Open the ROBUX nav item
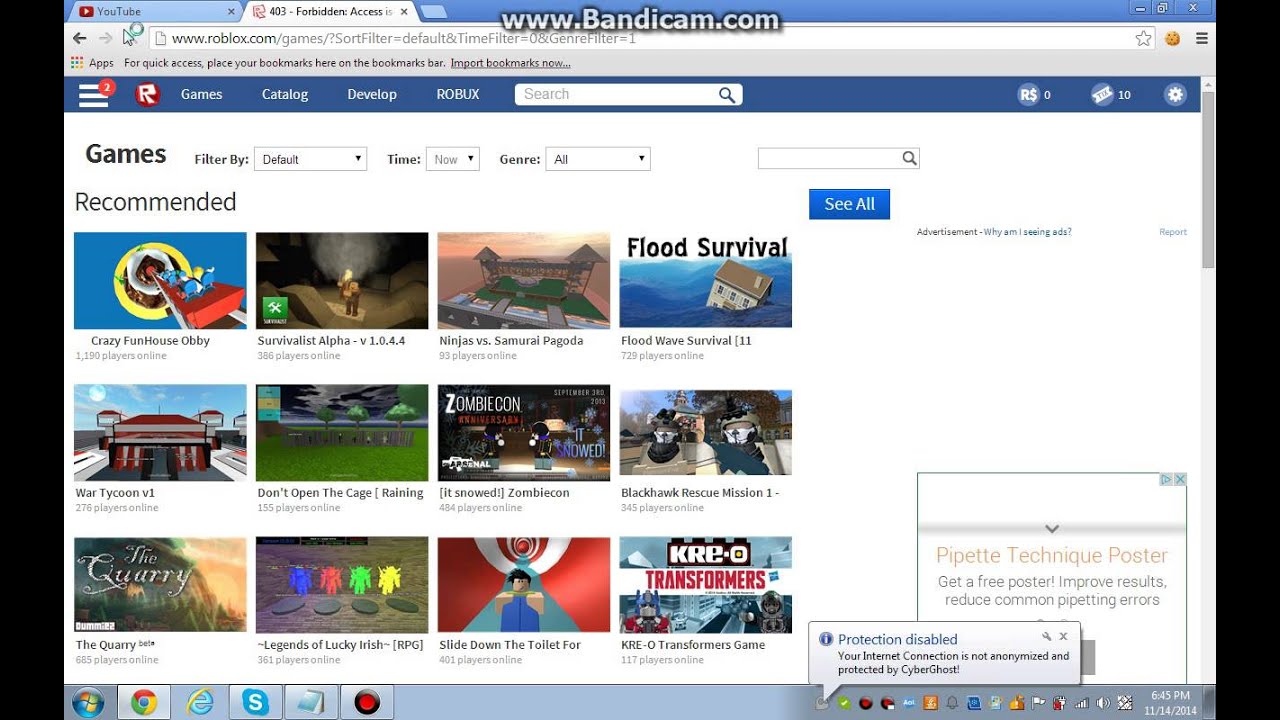Screen dimensions: 1280x720 coord(458,94)
